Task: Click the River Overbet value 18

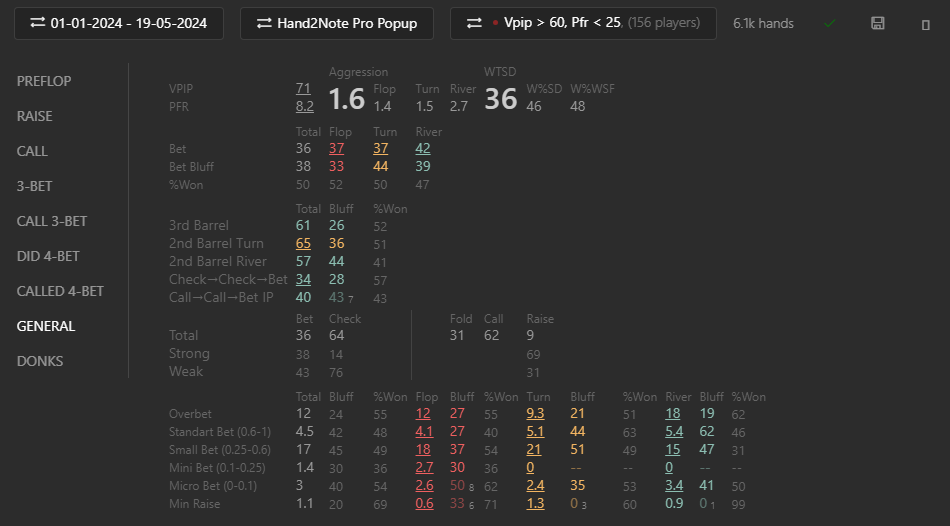Action: pyautogui.click(x=673, y=414)
